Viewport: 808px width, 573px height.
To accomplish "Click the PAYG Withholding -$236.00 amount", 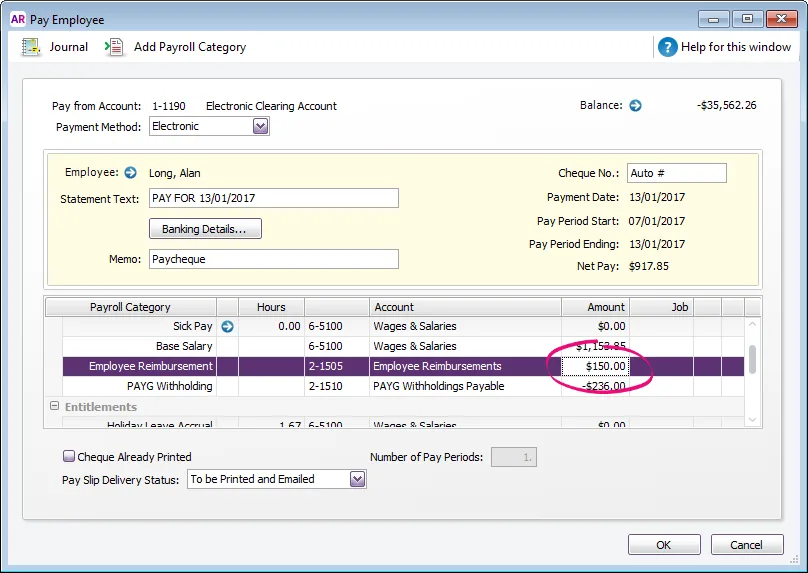I will (603, 386).
